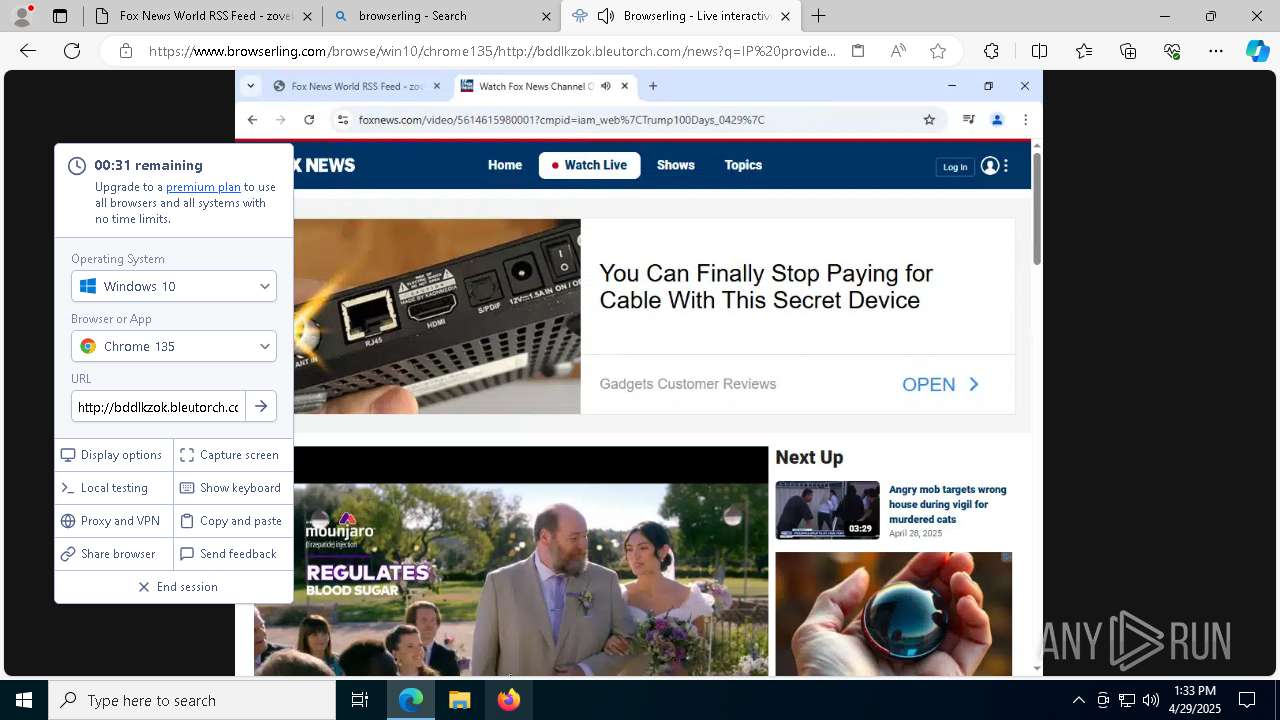This screenshot has height=720, width=1280.
Task: Open Edge browser essentials icon
Action: (1172, 51)
